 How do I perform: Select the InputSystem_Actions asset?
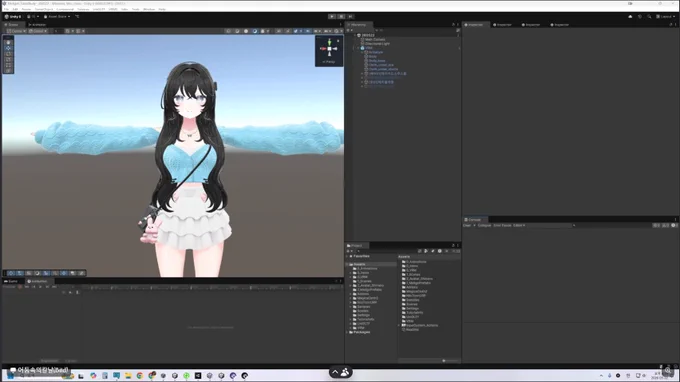click(x=422, y=326)
